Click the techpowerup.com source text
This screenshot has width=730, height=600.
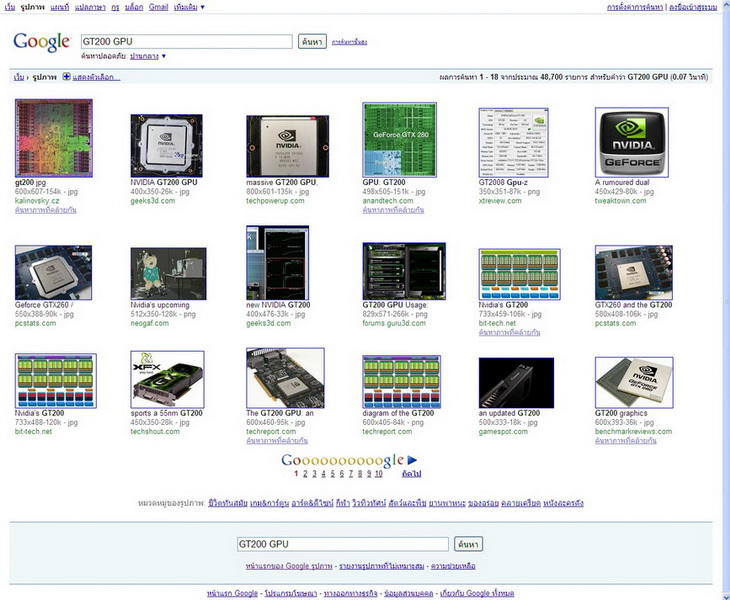[275, 201]
